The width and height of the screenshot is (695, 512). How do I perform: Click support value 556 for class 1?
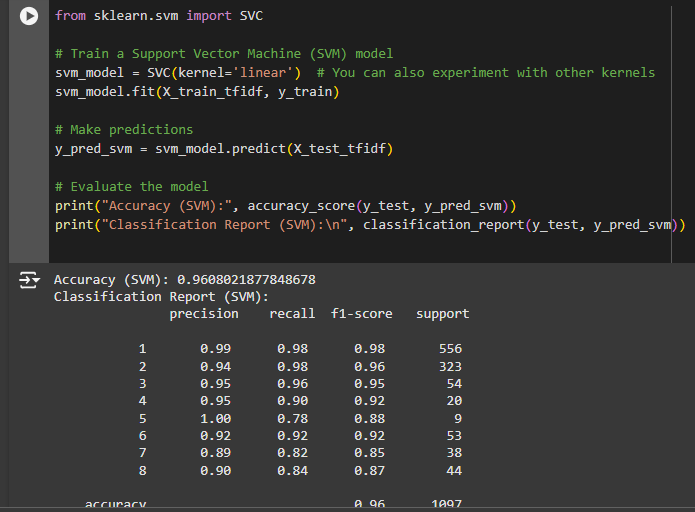point(450,348)
